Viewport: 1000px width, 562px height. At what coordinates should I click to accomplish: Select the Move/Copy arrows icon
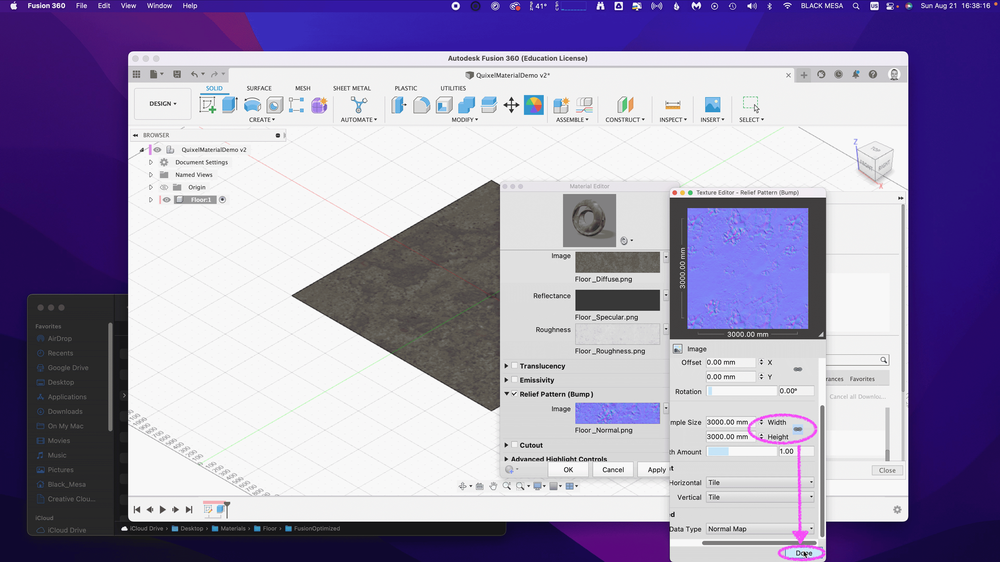[x=511, y=105]
